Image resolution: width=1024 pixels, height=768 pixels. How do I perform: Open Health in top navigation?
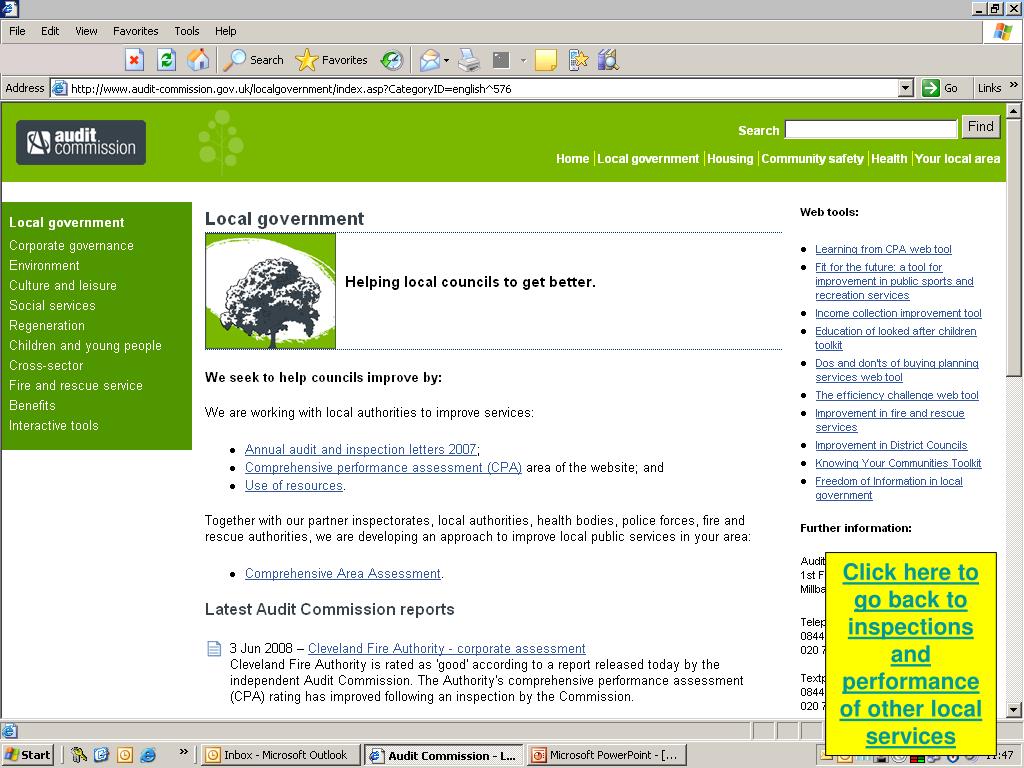pyautogui.click(x=889, y=159)
